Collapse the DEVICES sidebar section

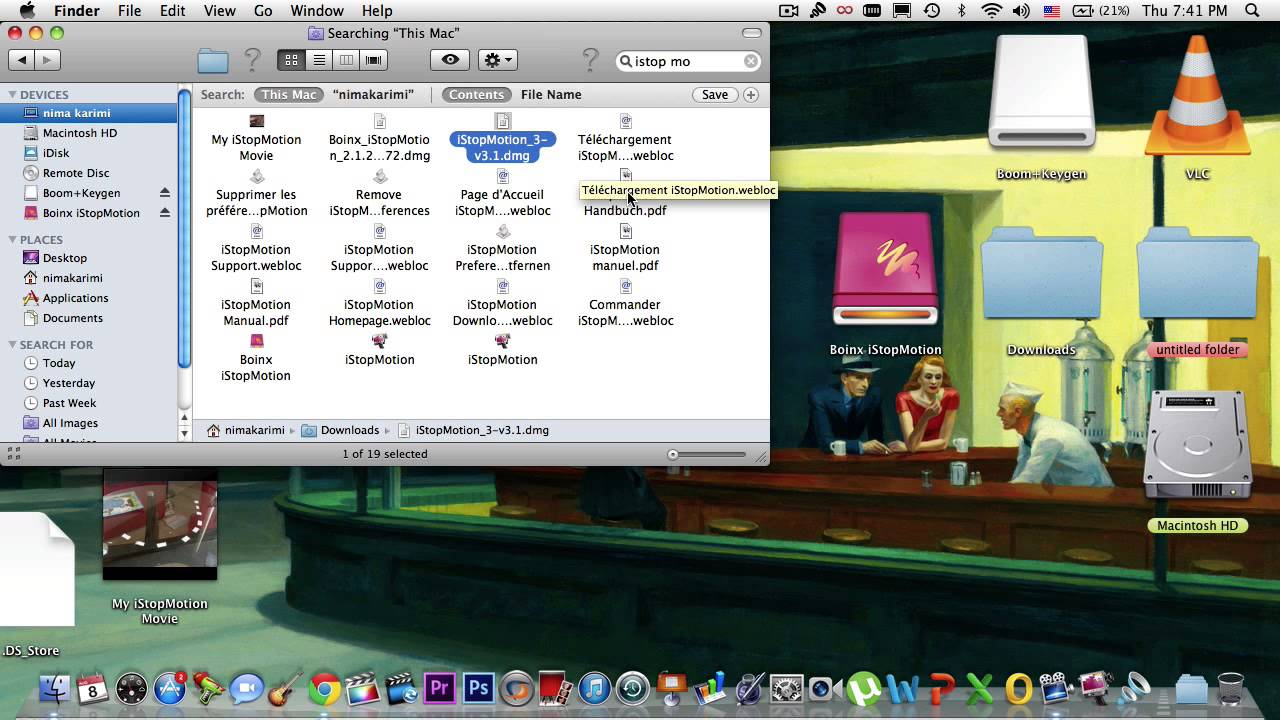tap(12, 95)
